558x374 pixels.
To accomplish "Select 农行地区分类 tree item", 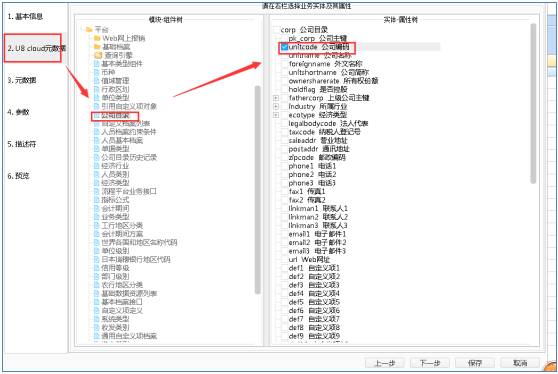I will click(x=122, y=285).
